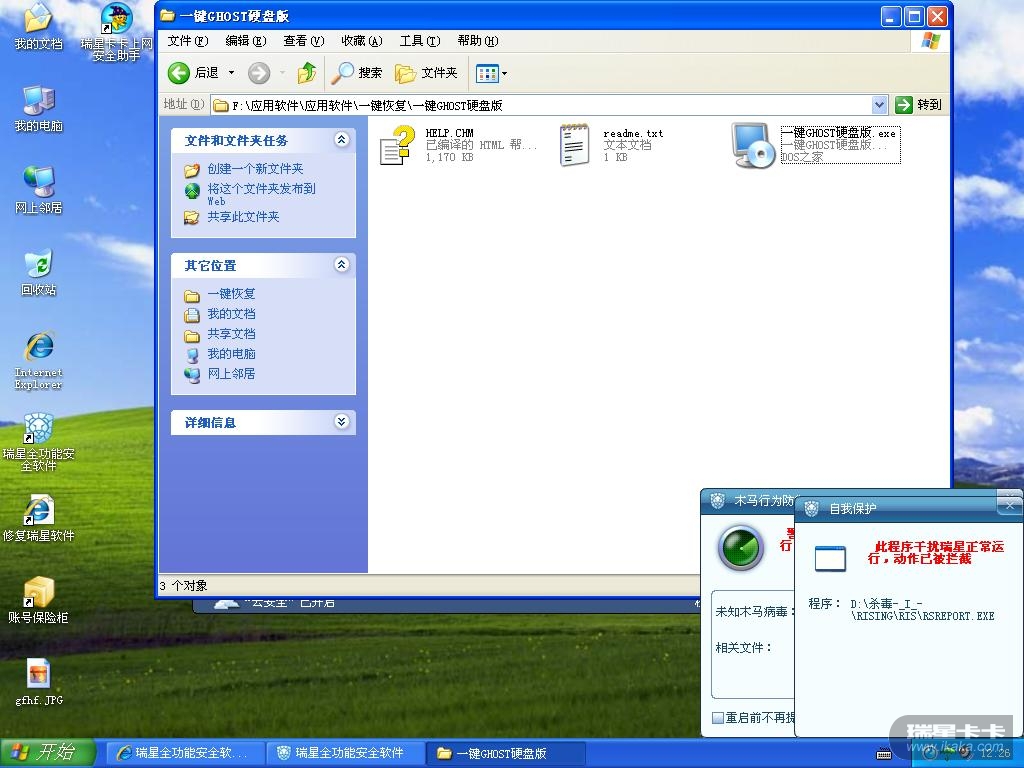Switch to 一键GHOST硬盘版 taskbar item
The image size is (1024, 768).
(505, 753)
